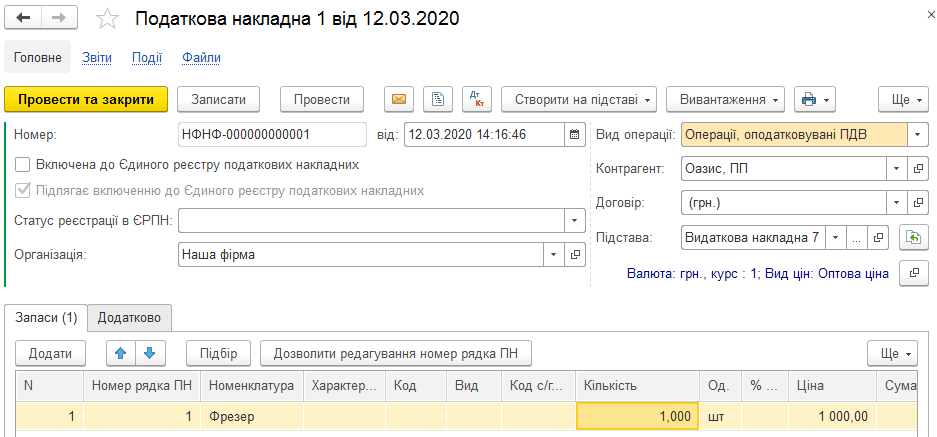Go back with the left arrow button
The width and height of the screenshot is (937, 437).
(x=24, y=18)
